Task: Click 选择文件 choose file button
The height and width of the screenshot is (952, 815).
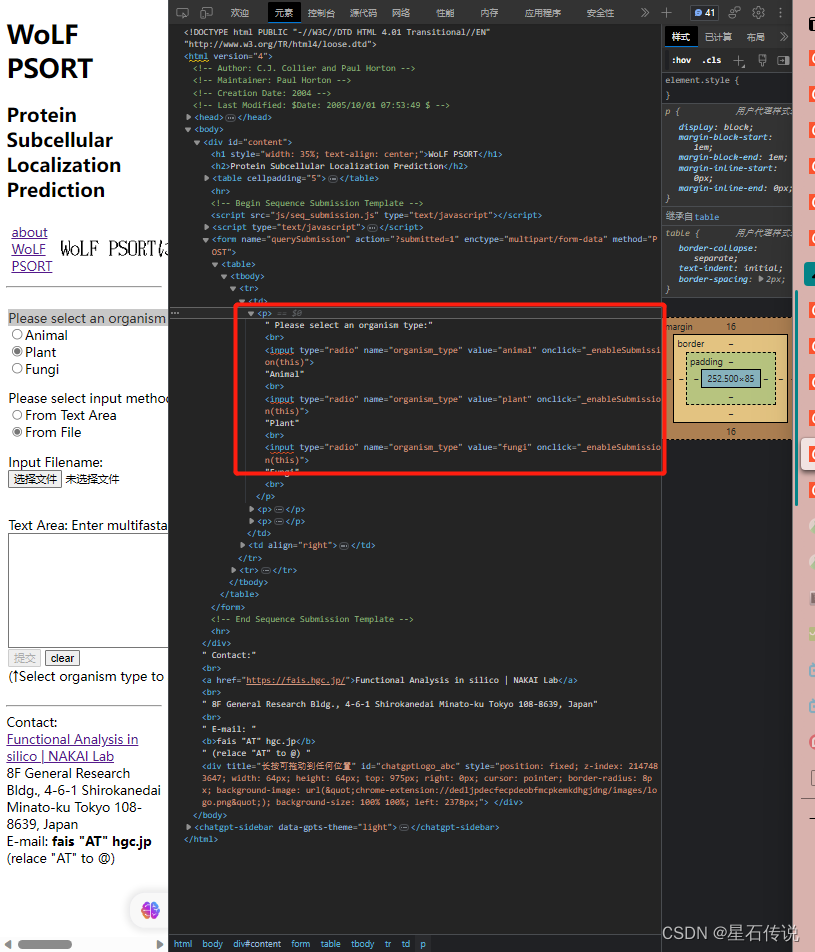Action: (35, 479)
